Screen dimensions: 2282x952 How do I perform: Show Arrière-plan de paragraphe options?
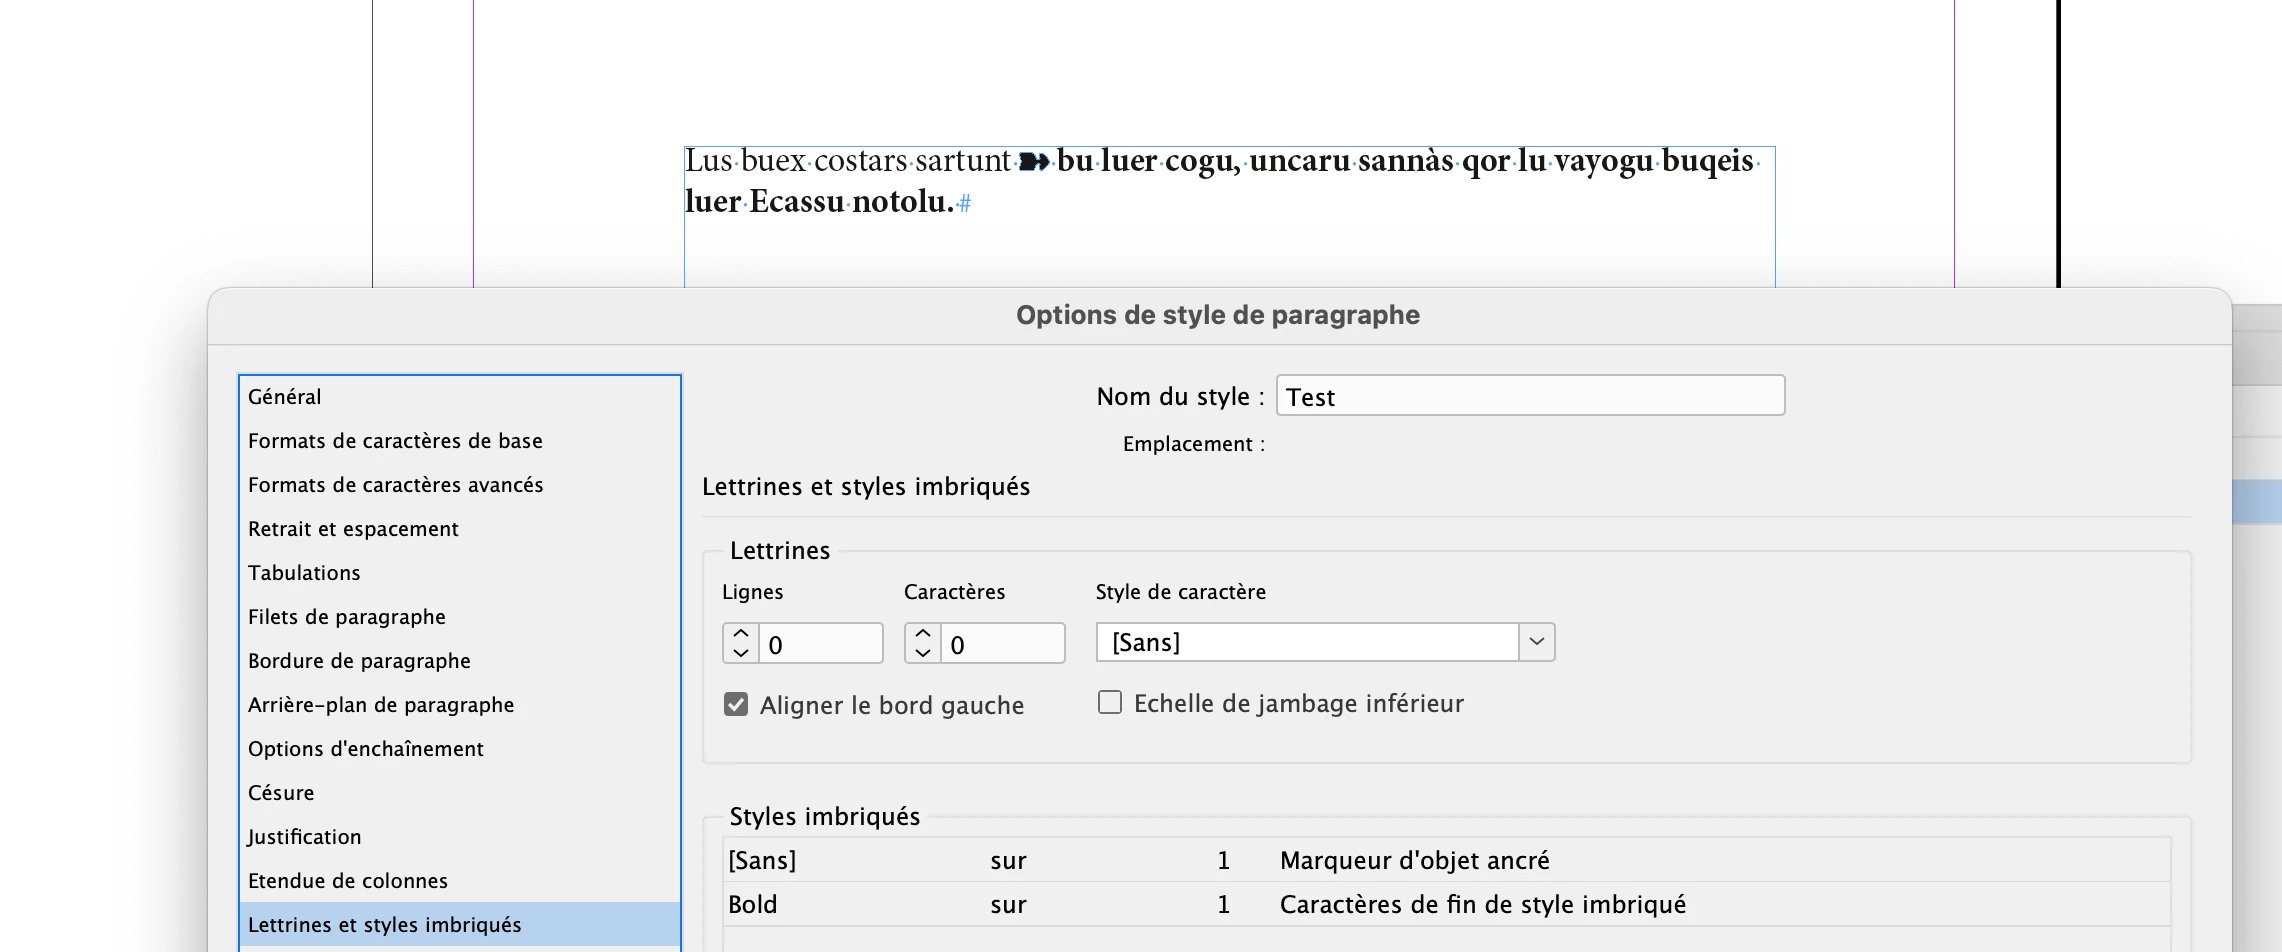[380, 705]
